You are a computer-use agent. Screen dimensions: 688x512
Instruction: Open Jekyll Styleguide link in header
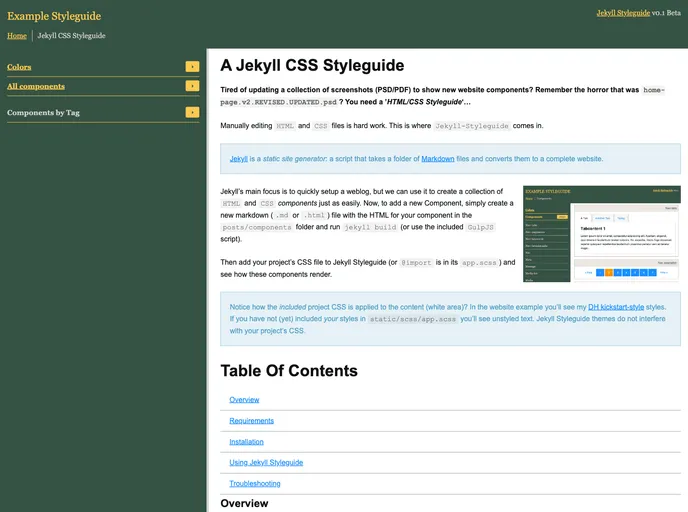click(623, 13)
